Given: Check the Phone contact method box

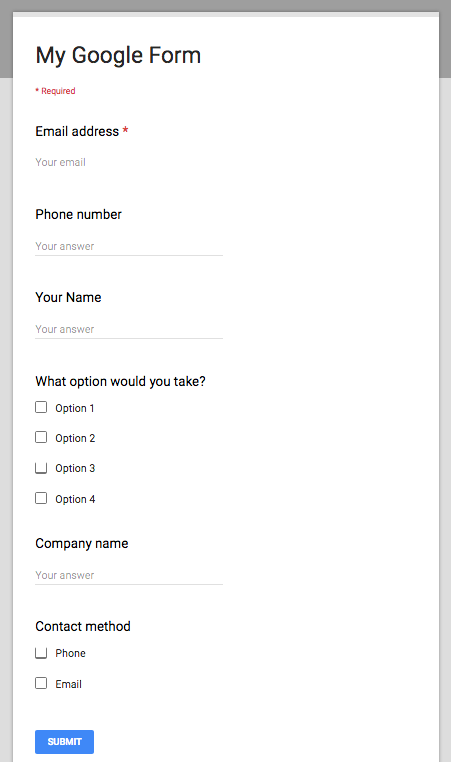Looking at the screenshot, I should coord(41,653).
